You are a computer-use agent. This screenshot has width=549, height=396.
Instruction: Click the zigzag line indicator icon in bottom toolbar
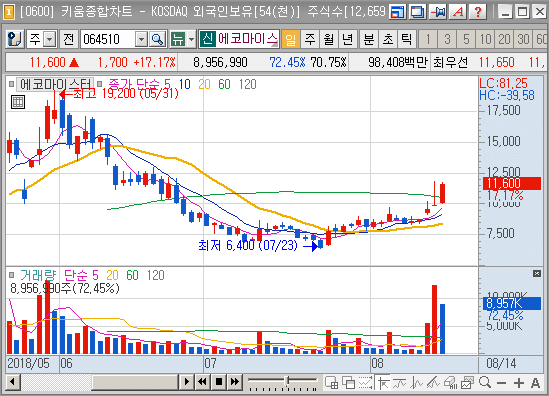click(416, 383)
